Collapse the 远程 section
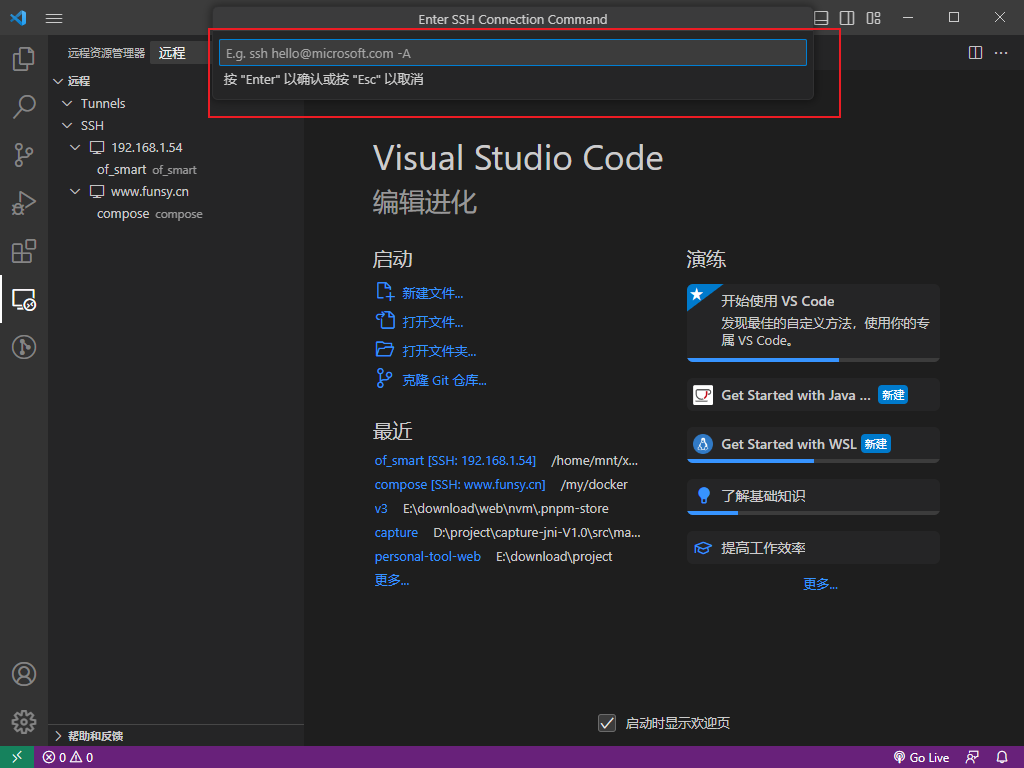 pos(58,81)
